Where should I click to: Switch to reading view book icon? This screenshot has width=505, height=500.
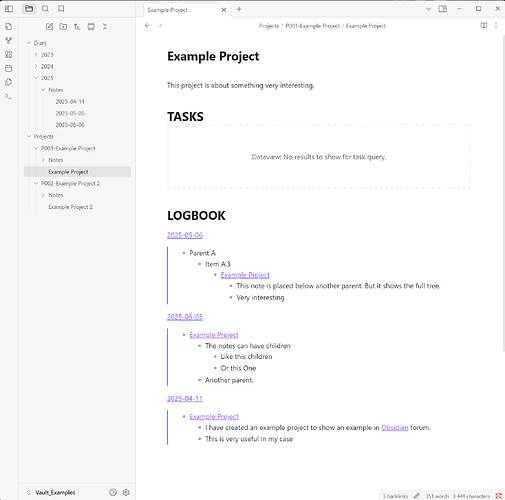pos(484,25)
